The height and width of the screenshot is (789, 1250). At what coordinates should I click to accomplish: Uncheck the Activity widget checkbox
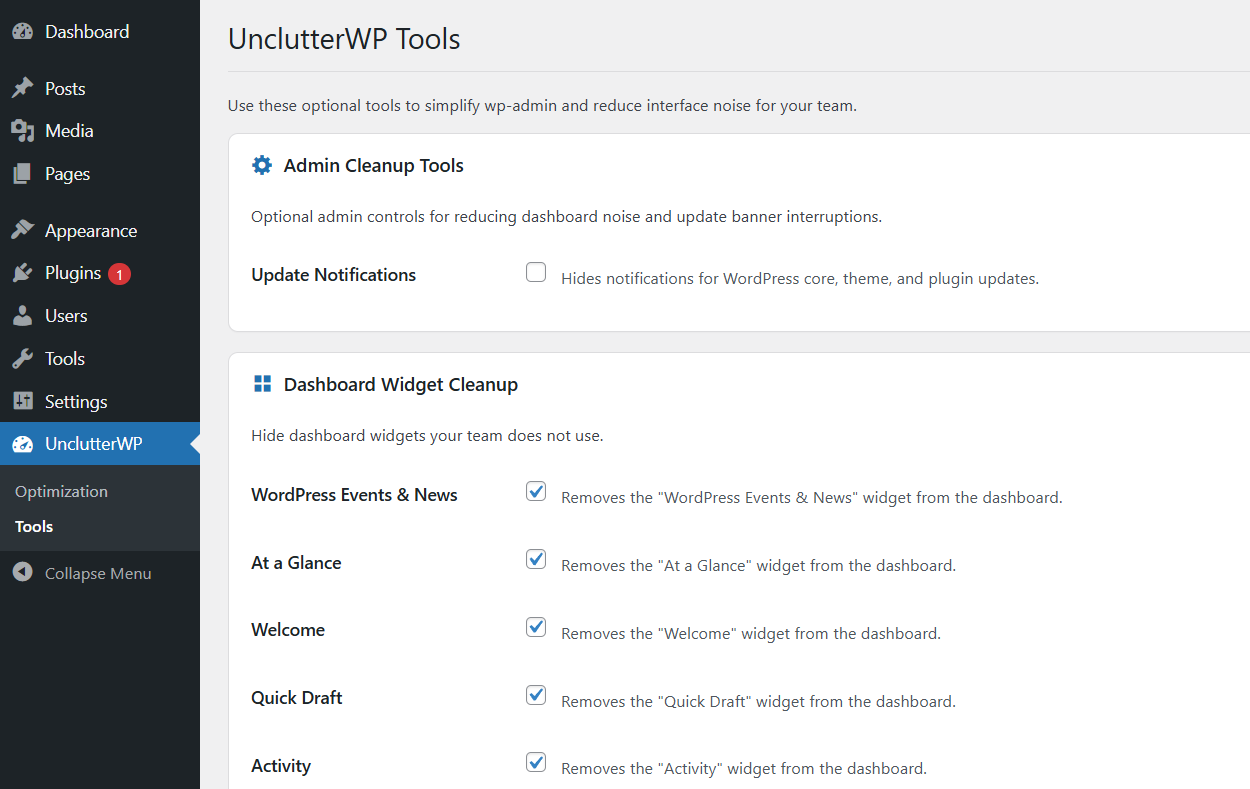(x=536, y=762)
